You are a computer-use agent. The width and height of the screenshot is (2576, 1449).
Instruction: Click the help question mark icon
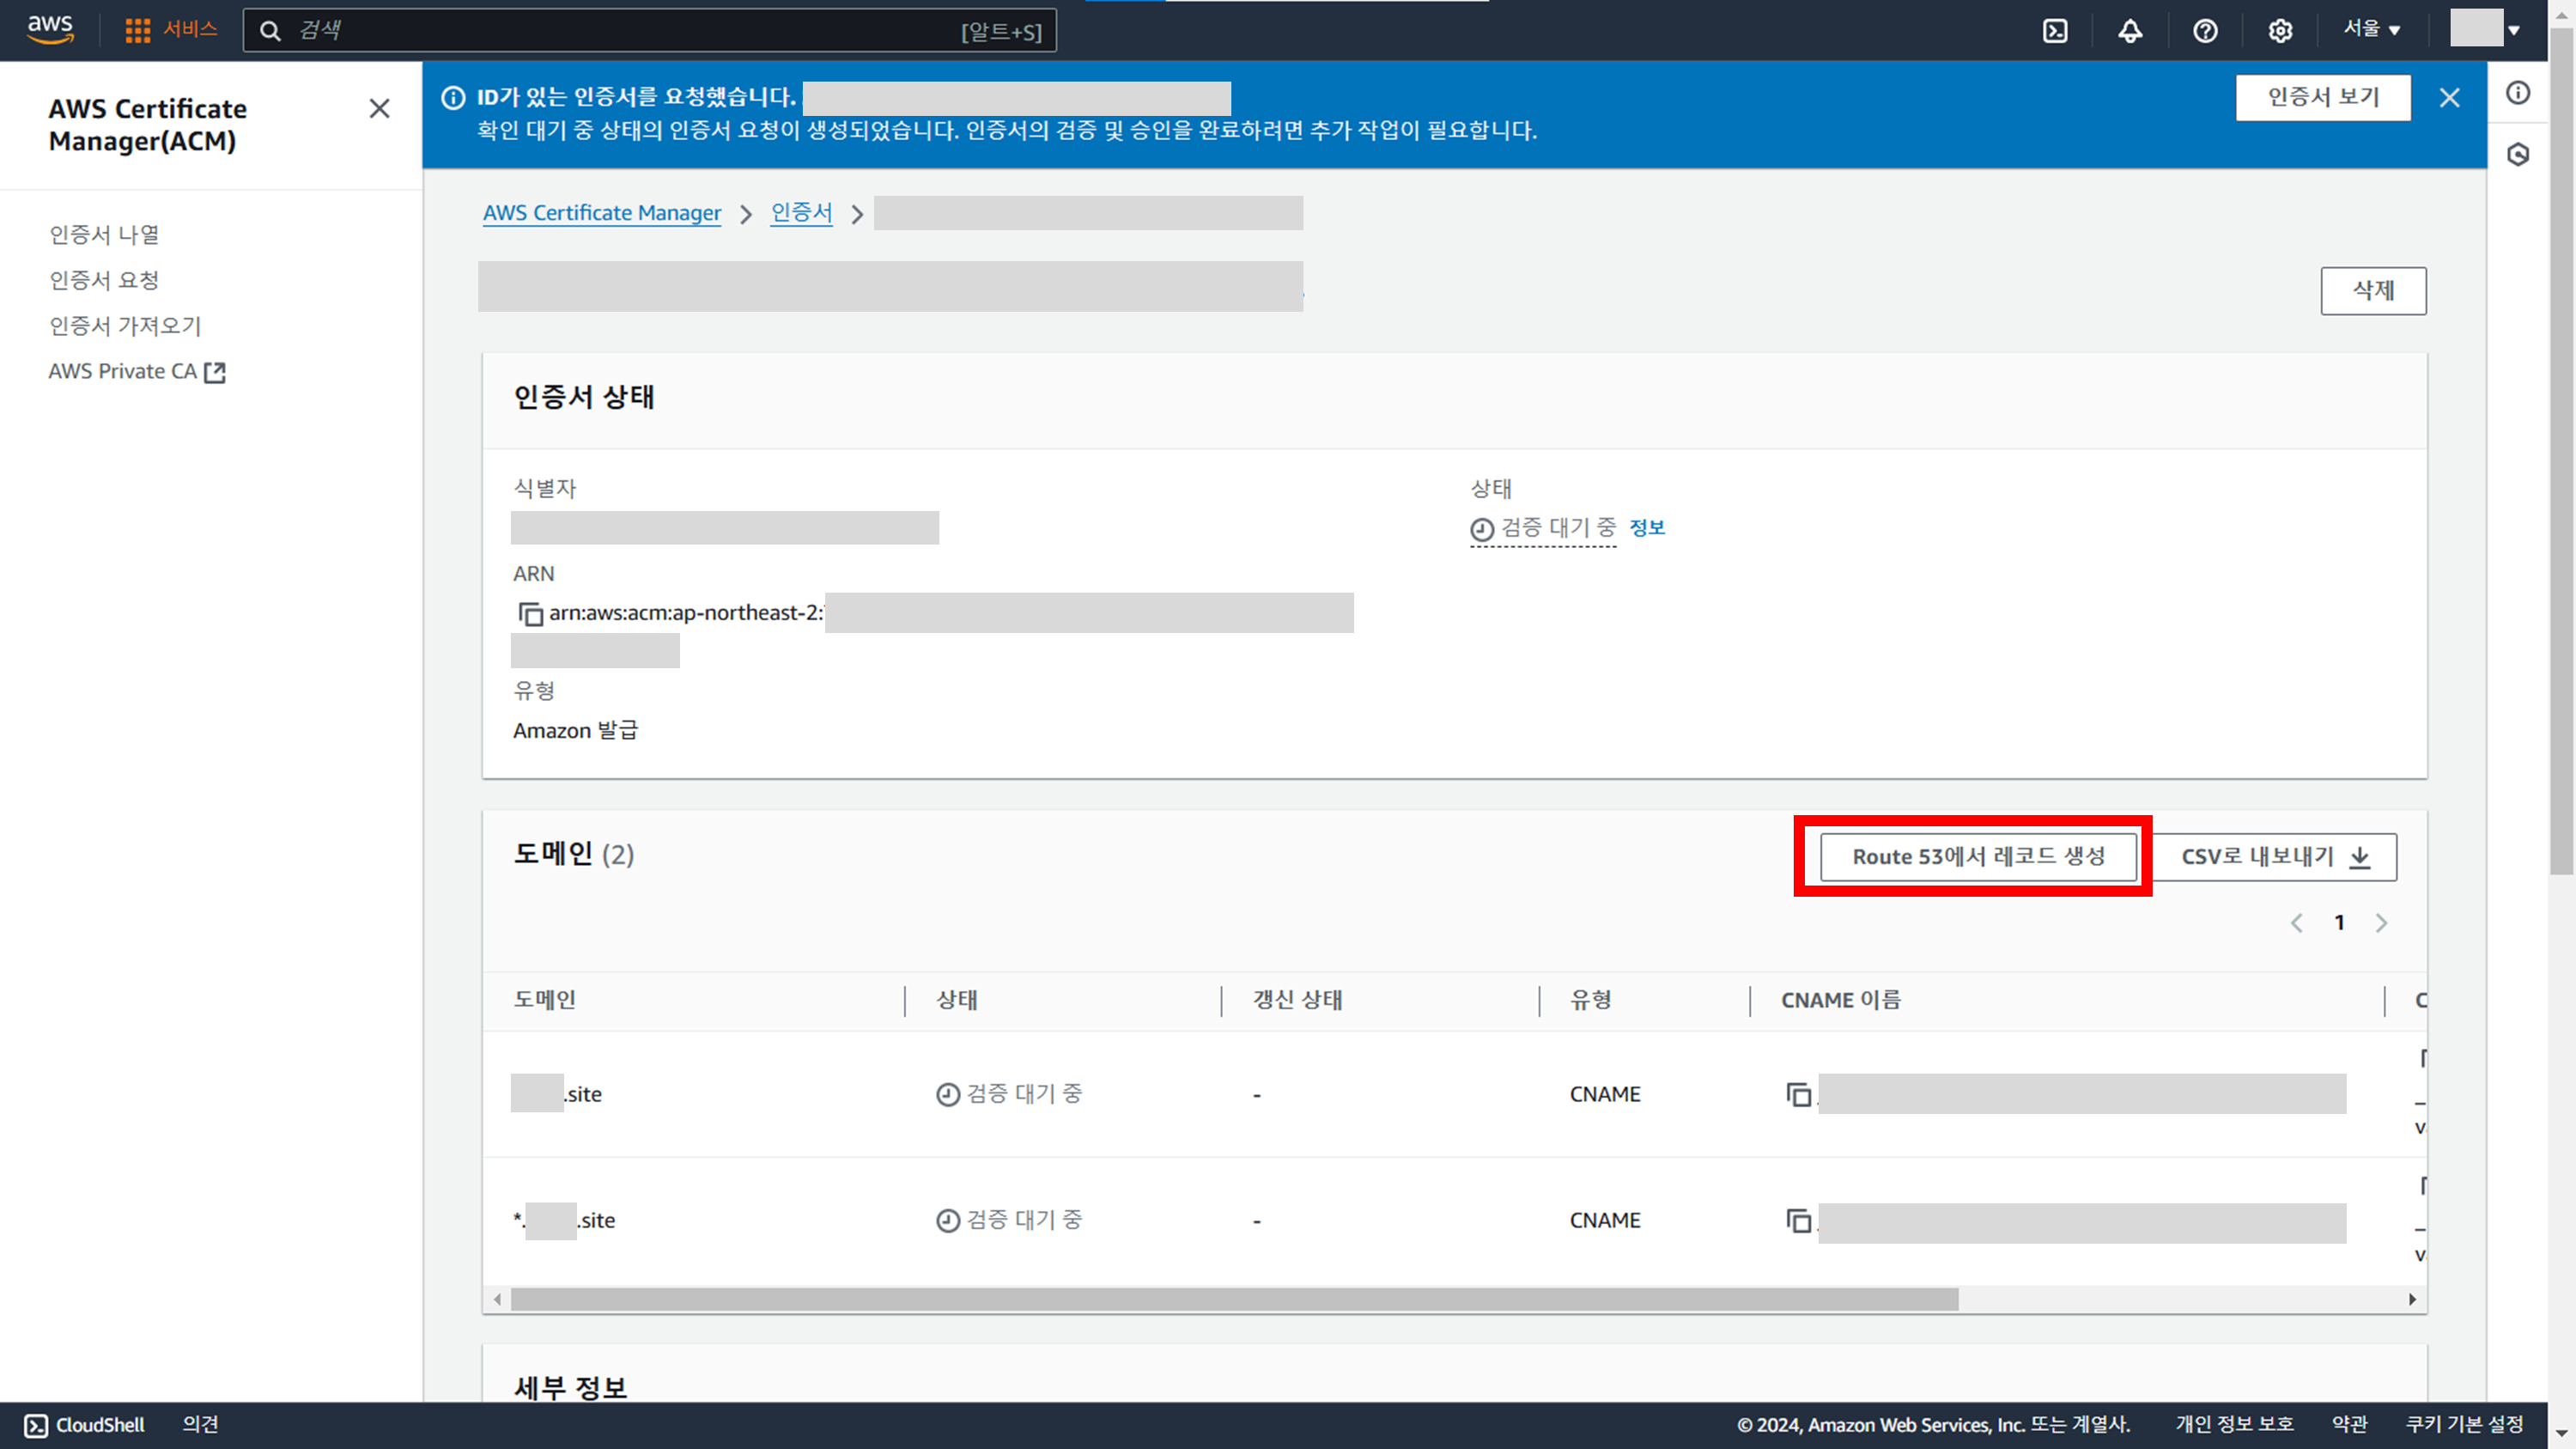pyautogui.click(x=2205, y=31)
